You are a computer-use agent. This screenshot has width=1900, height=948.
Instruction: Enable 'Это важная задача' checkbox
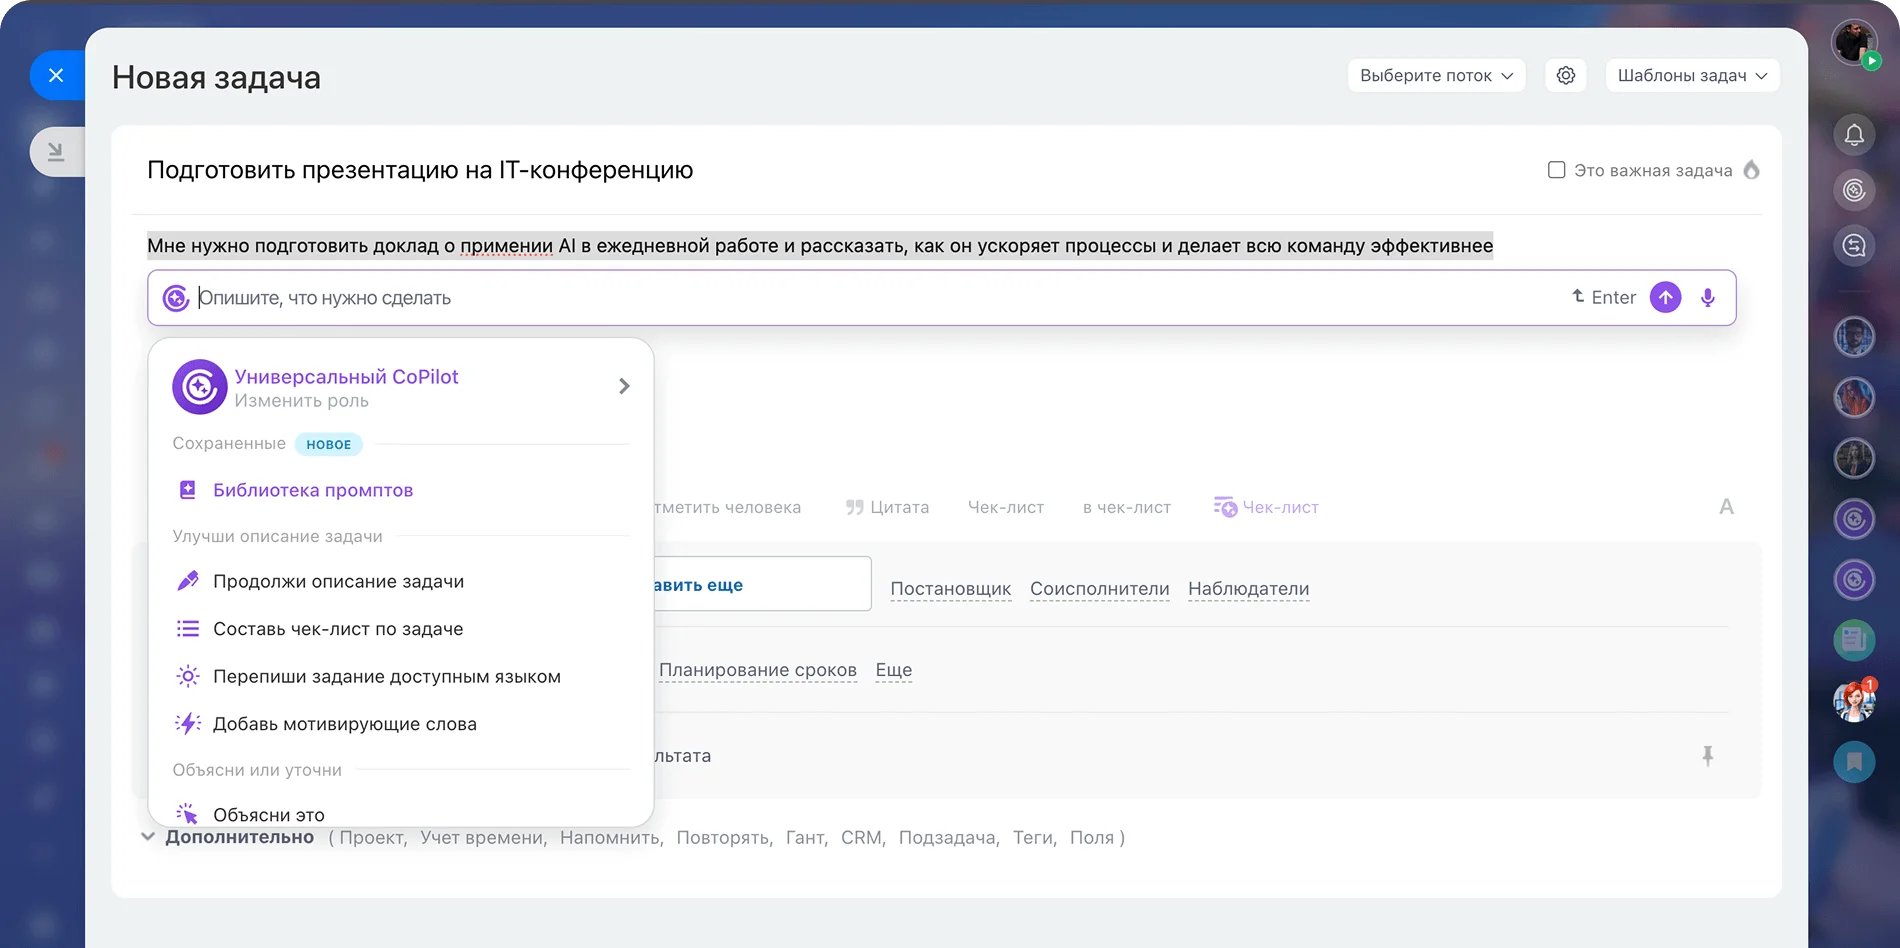coord(1556,170)
